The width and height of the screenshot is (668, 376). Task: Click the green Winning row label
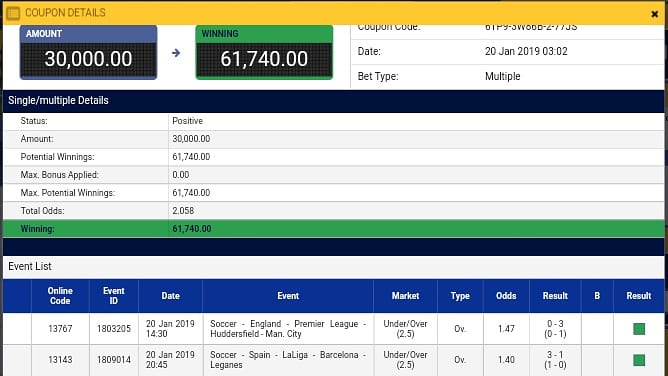click(37, 229)
